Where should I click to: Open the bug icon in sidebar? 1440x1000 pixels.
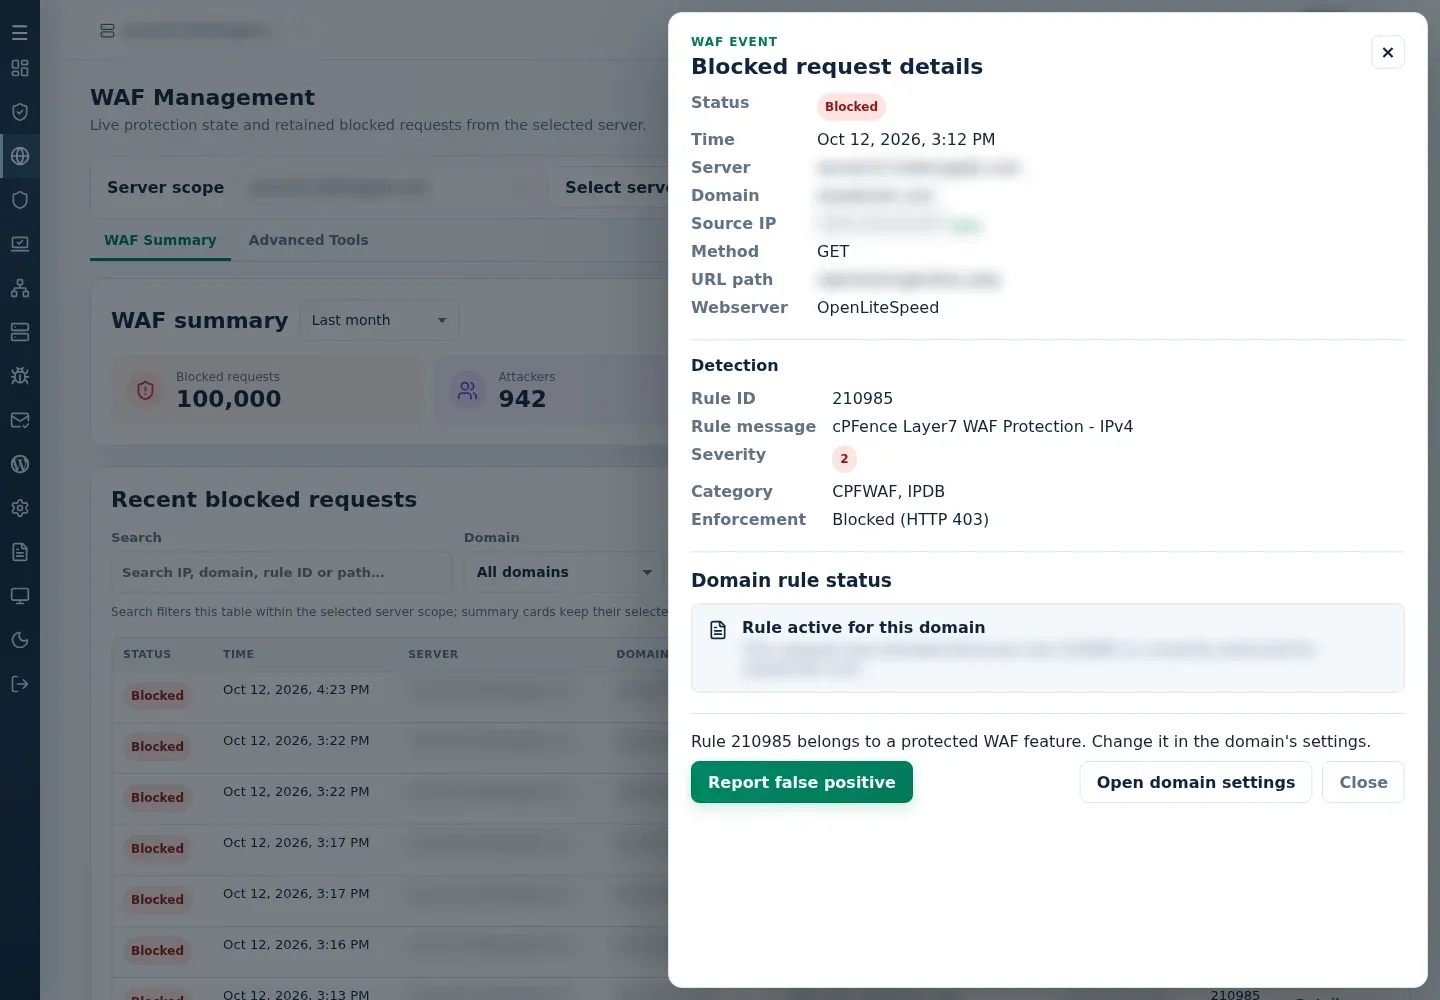pyautogui.click(x=20, y=376)
